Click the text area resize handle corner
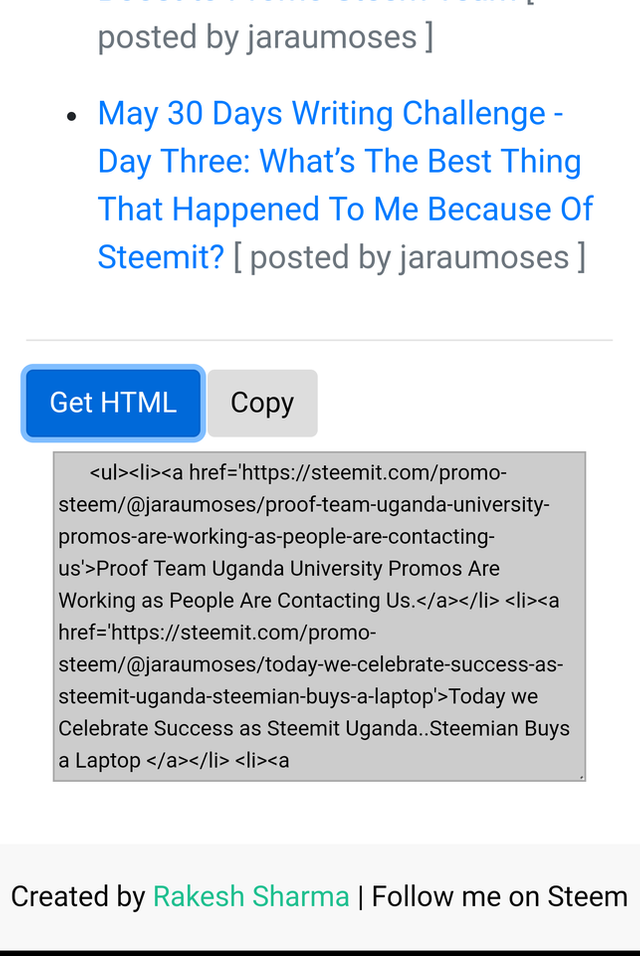The width and height of the screenshot is (640, 956). pyautogui.click(x=581, y=776)
